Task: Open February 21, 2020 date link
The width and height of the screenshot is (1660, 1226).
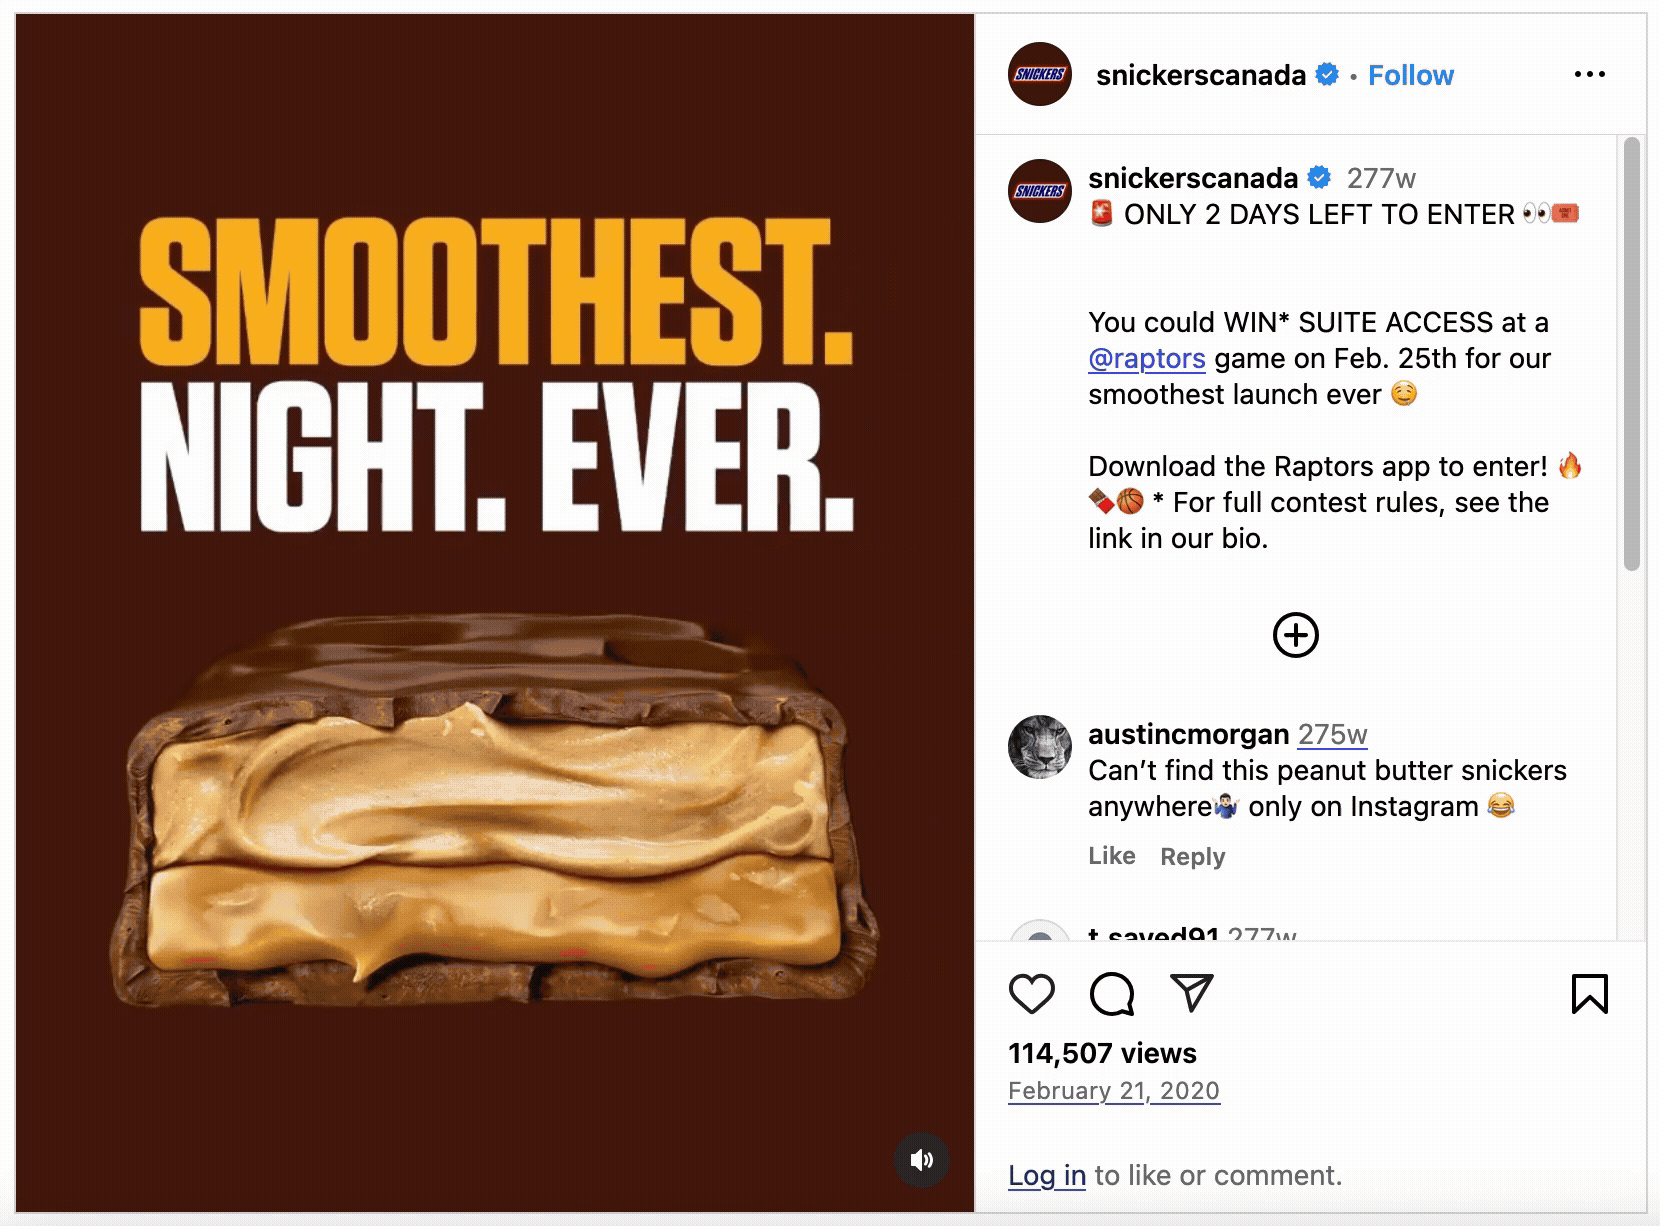Action: click(x=1114, y=1091)
